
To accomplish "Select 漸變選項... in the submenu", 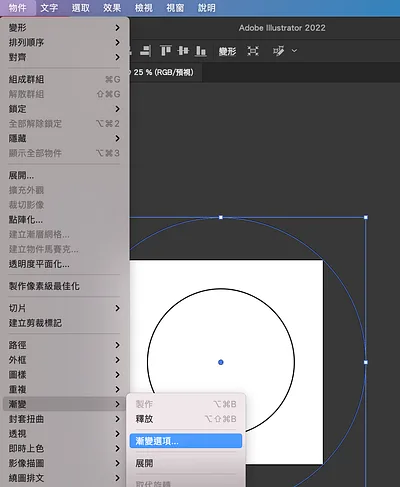I will point(186,441).
